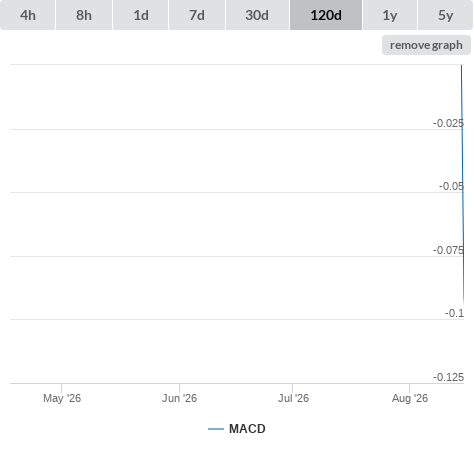The image size is (474, 455).
Task: Toggle the MACD legend entry
Action: pos(237,429)
